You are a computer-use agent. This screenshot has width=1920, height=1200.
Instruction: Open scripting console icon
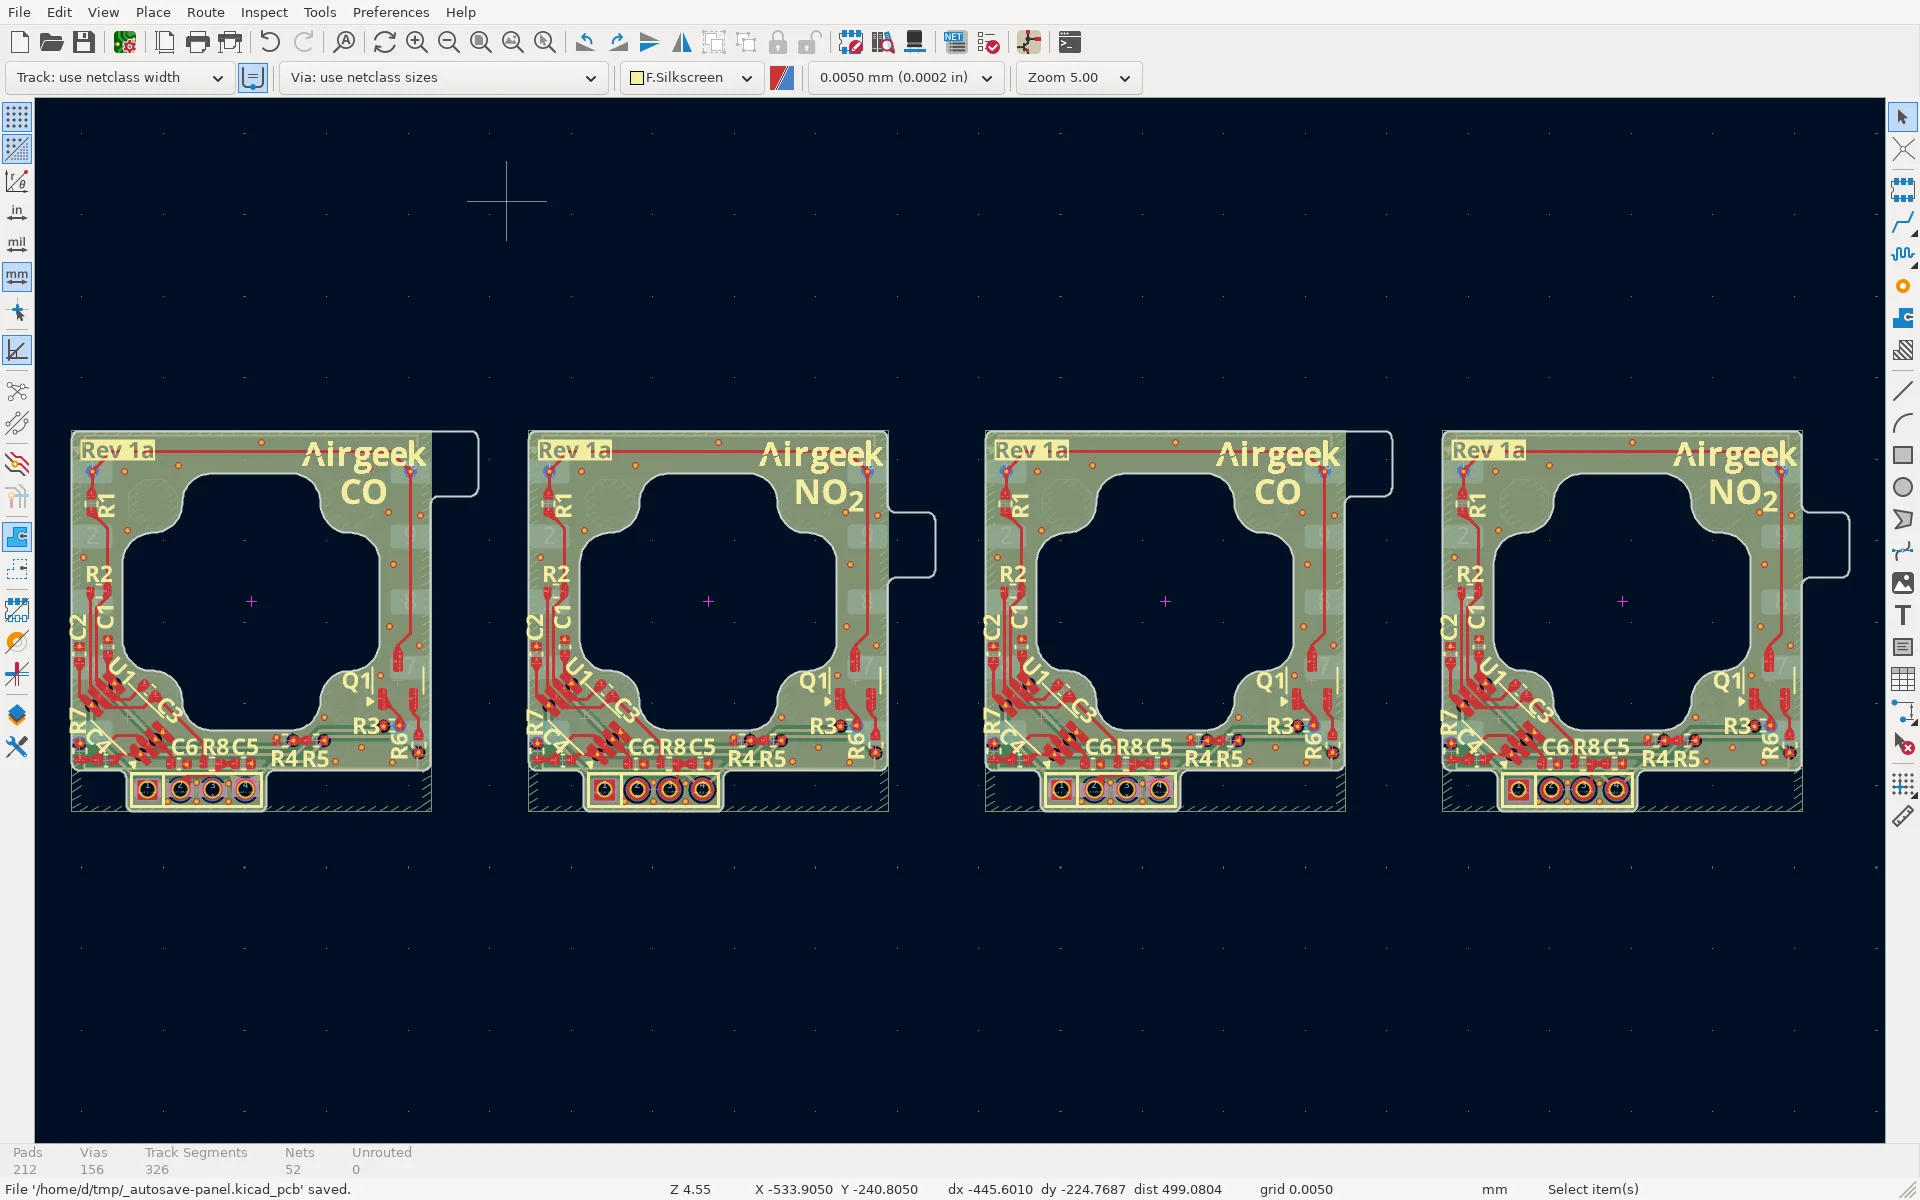1069,42
